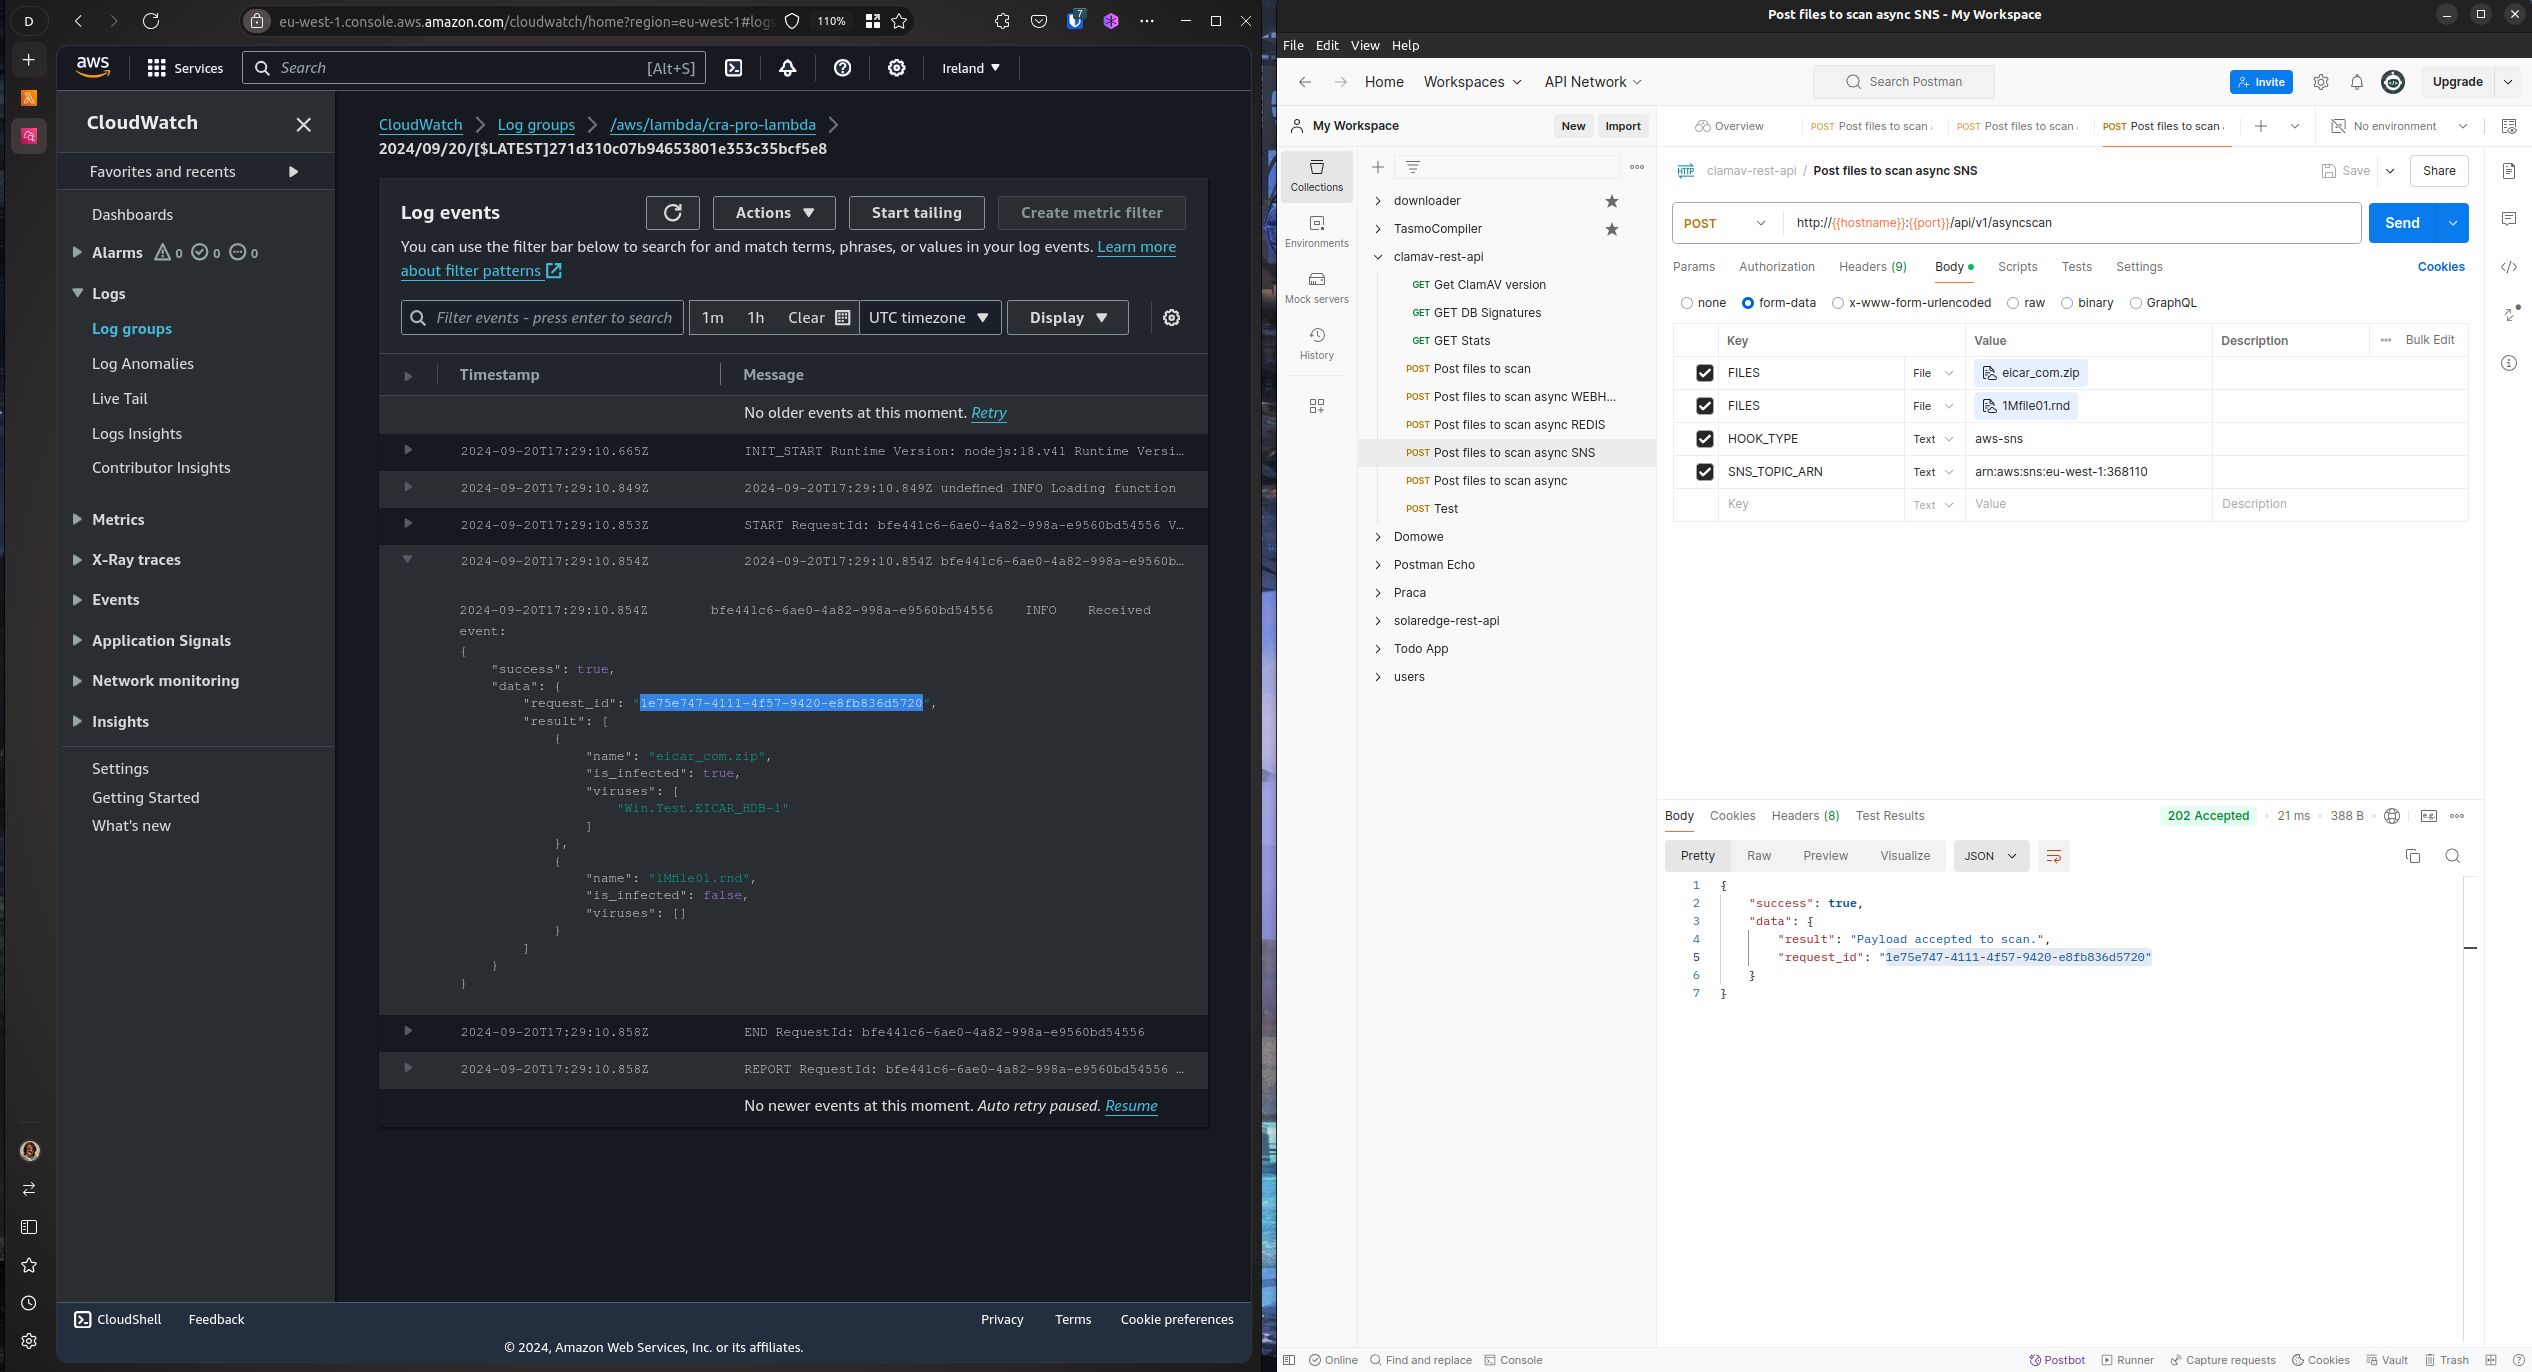This screenshot has width=2532, height=1372.
Task: Click the Start tailing button
Action: (916, 213)
